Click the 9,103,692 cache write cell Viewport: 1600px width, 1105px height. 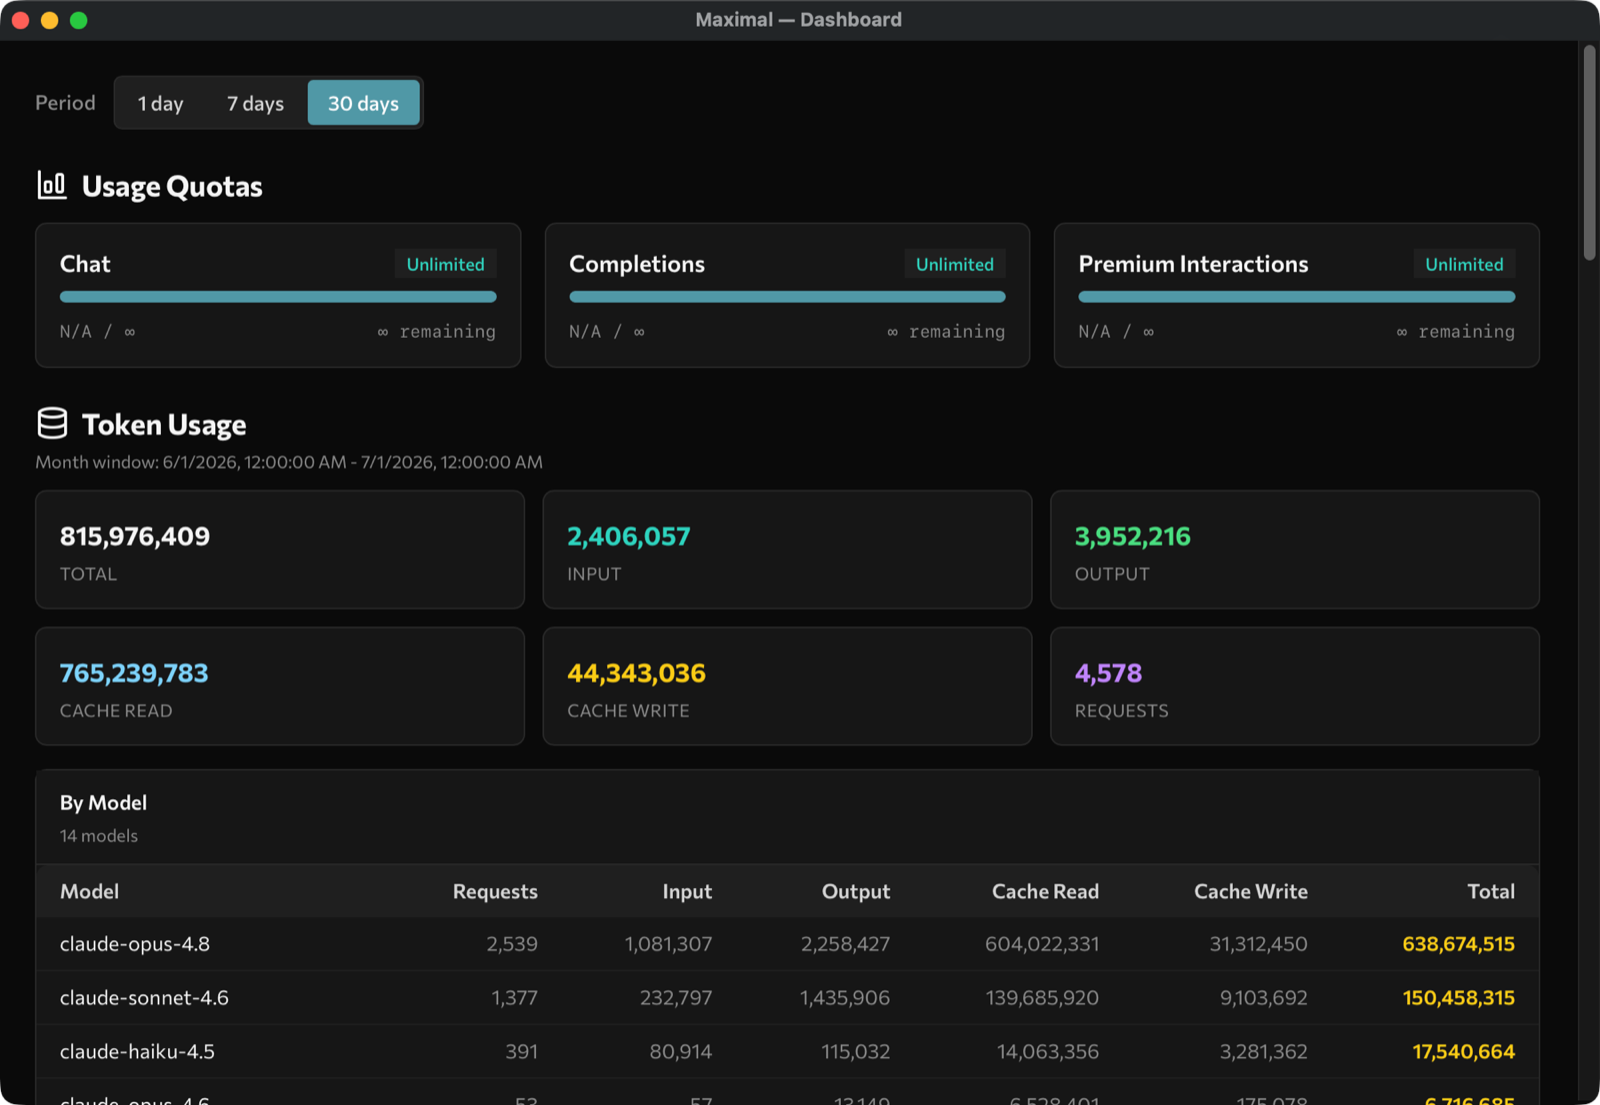1263,998
